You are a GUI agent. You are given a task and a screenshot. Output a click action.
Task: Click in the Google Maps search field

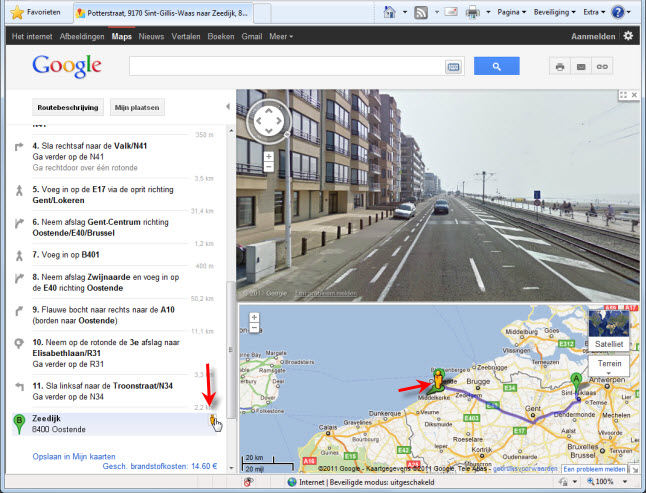tap(287, 66)
